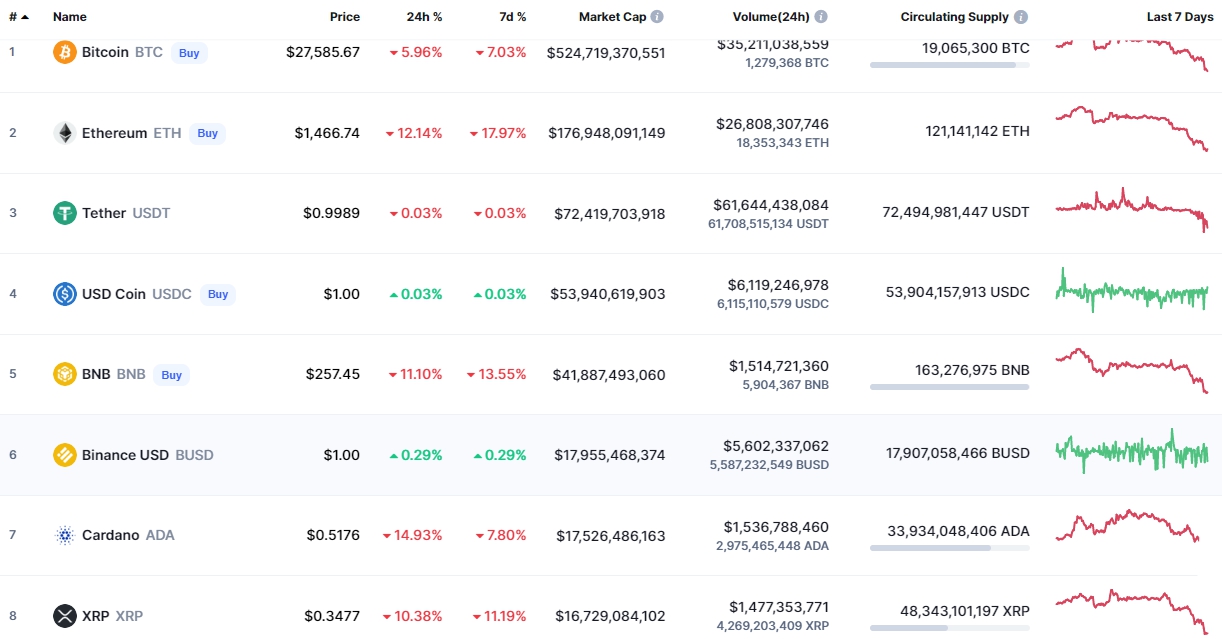Image resolution: width=1222 pixels, height=639 pixels.
Task: Click Bitcoin price $27,585.67
Action: click(x=321, y=52)
